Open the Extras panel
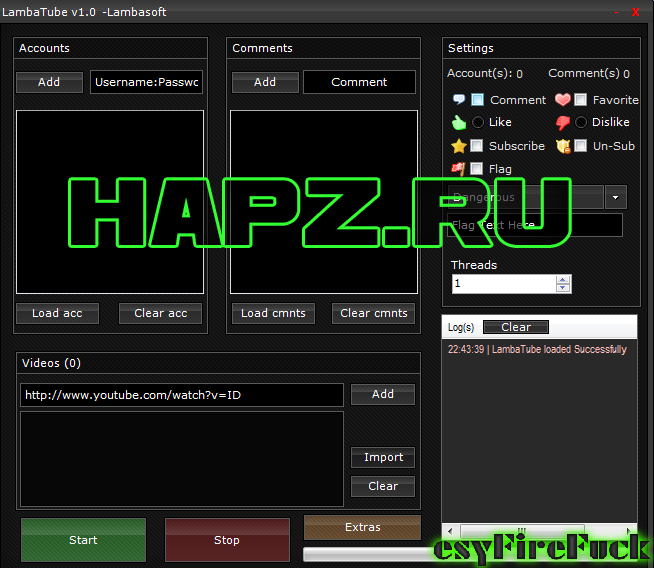654x568 pixels. [x=362, y=527]
